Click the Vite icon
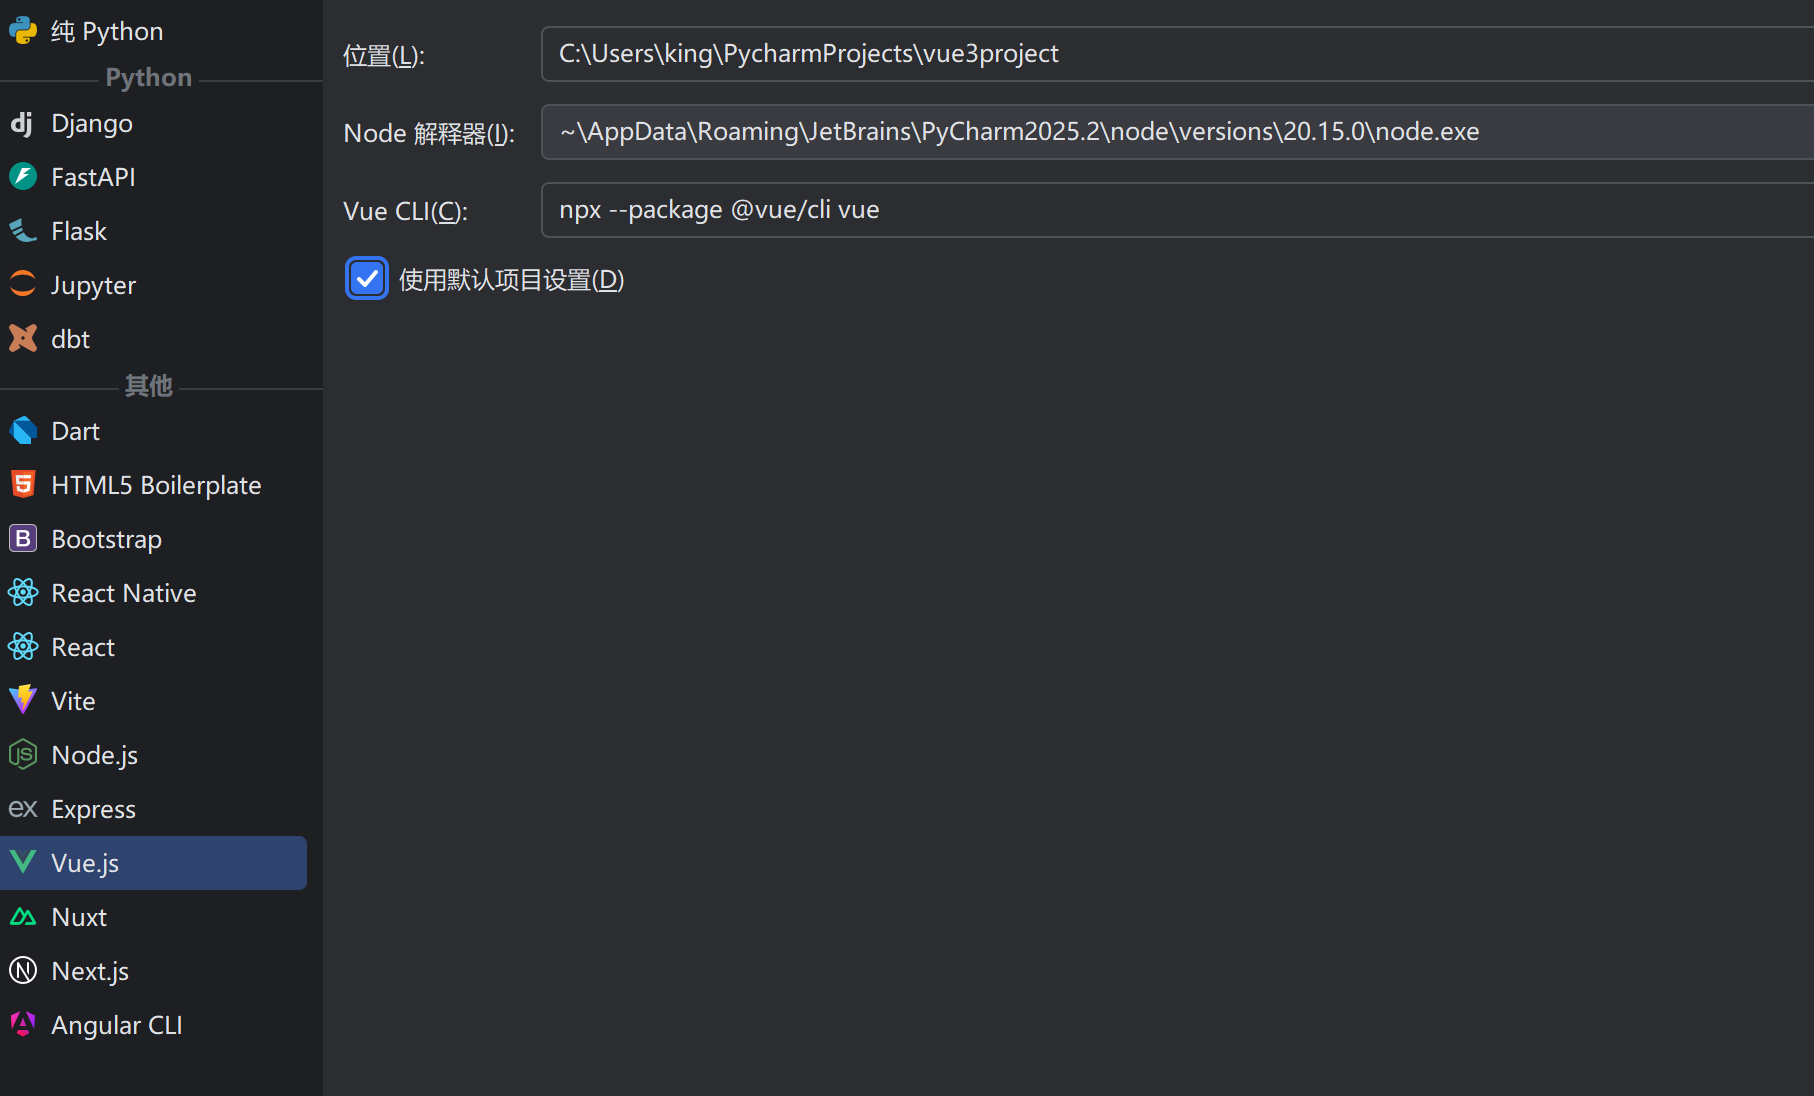Screen dimensions: 1814x1096 23,701
